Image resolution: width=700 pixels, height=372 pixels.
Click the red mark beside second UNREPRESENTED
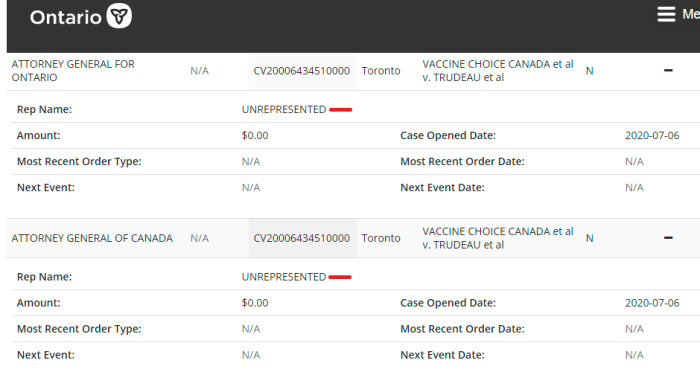(x=340, y=277)
